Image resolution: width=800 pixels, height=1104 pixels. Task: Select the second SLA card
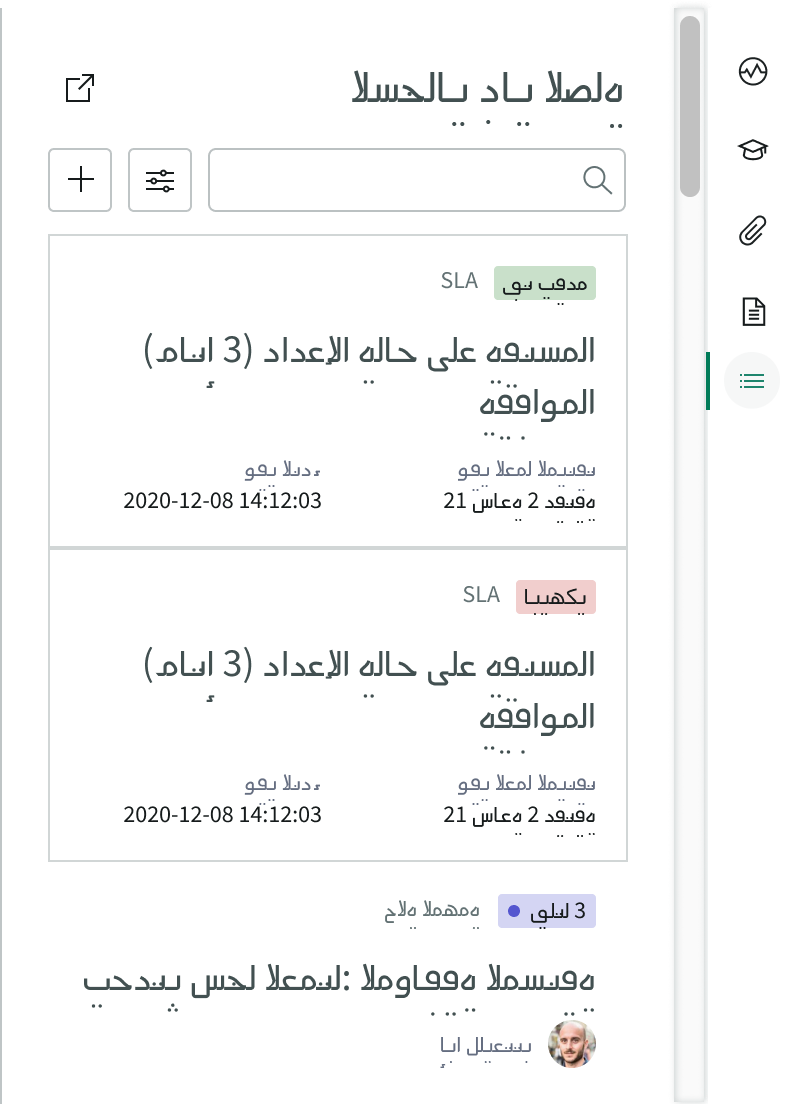tap(337, 703)
